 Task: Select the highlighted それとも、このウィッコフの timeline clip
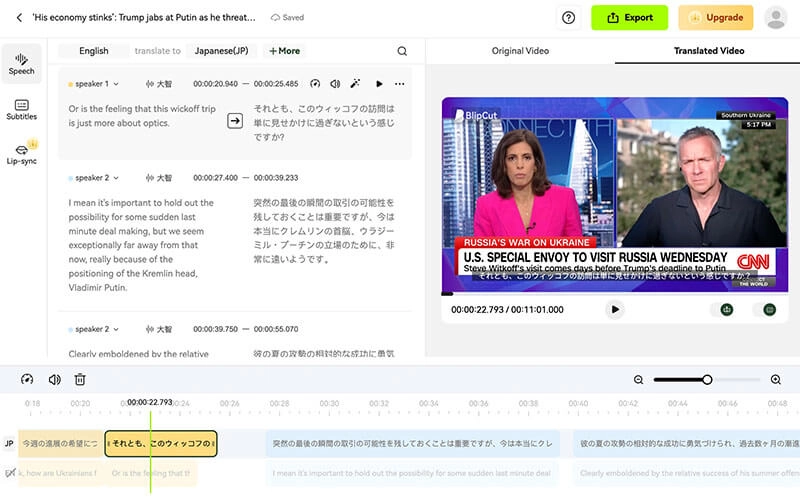click(x=161, y=444)
